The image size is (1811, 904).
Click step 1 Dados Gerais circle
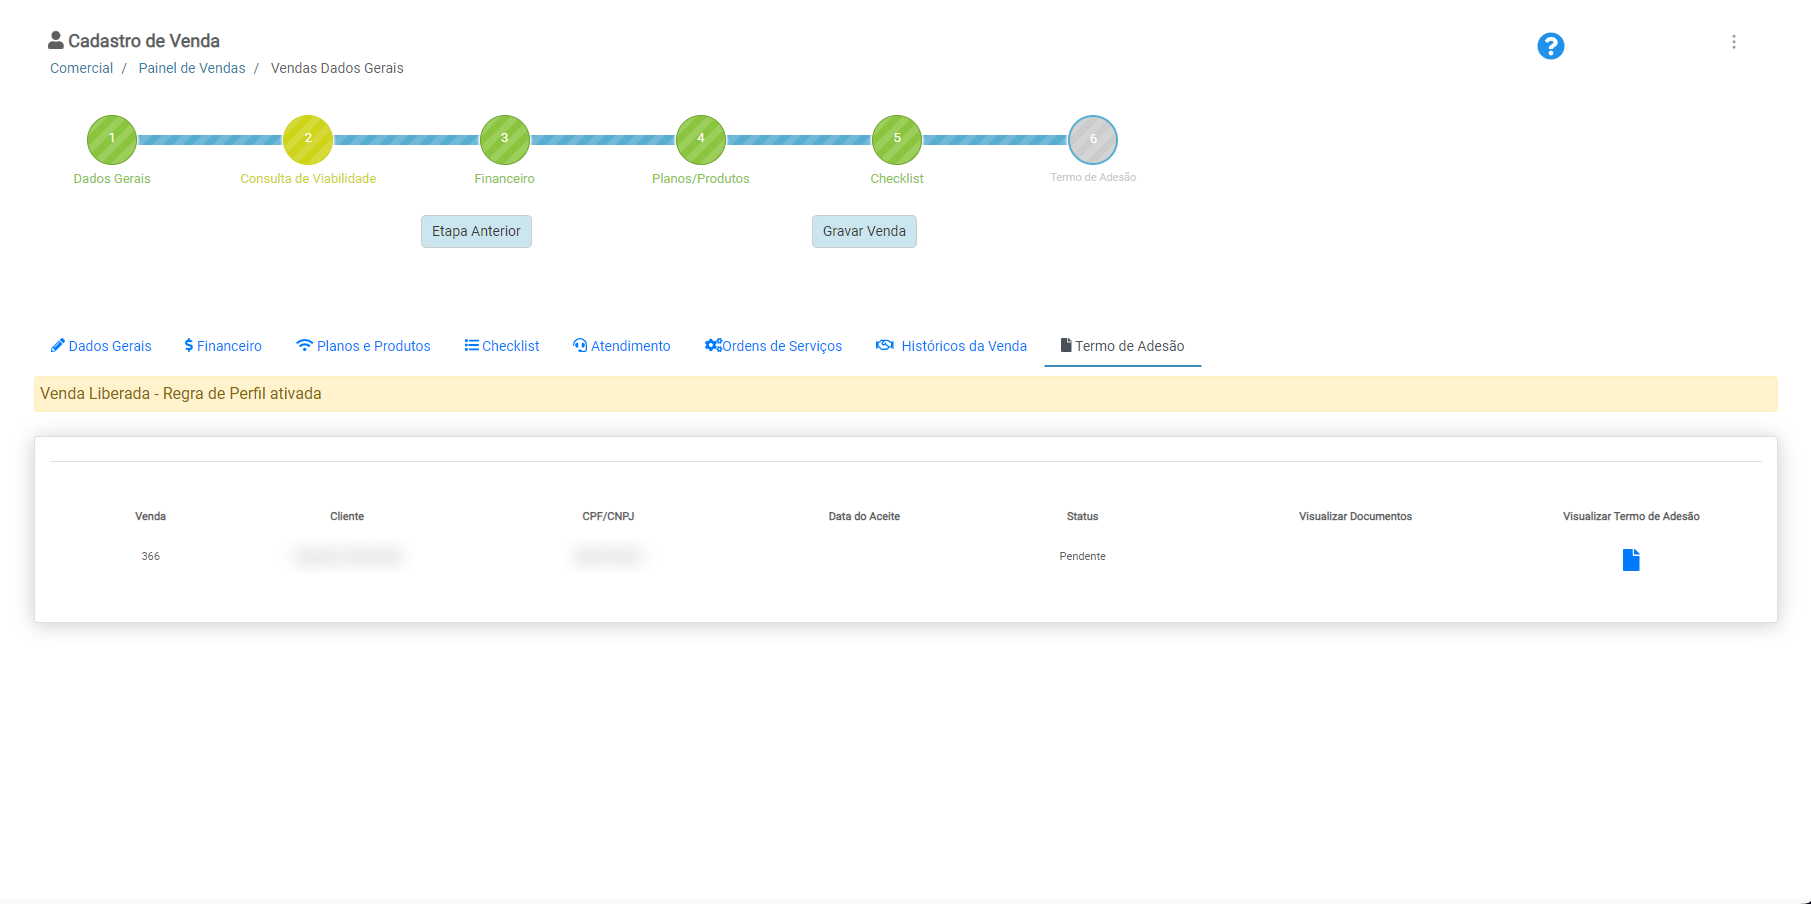click(x=112, y=140)
